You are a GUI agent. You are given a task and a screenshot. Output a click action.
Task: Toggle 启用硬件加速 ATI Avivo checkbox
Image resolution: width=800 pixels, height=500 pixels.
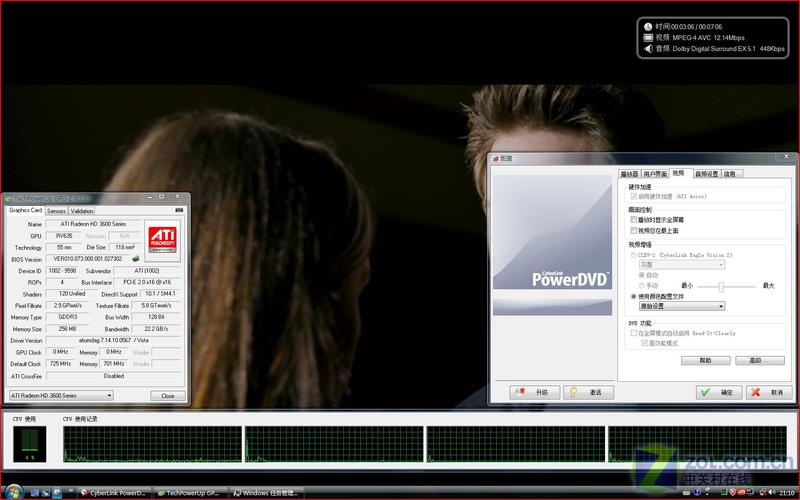coord(633,196)
